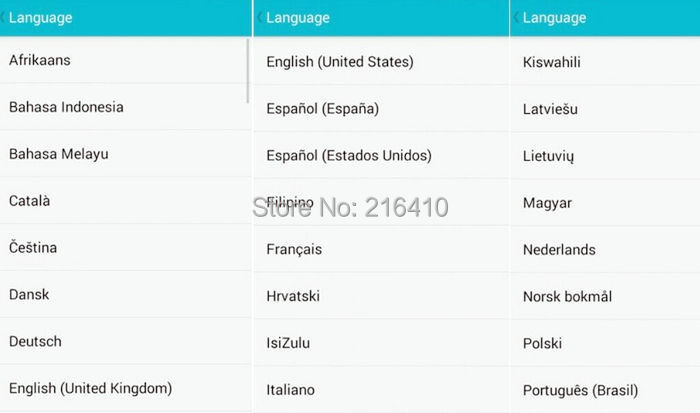The height and width of the screenshot is (413, 700).
Task: Pick Català language option
Action: pos(30,201)
